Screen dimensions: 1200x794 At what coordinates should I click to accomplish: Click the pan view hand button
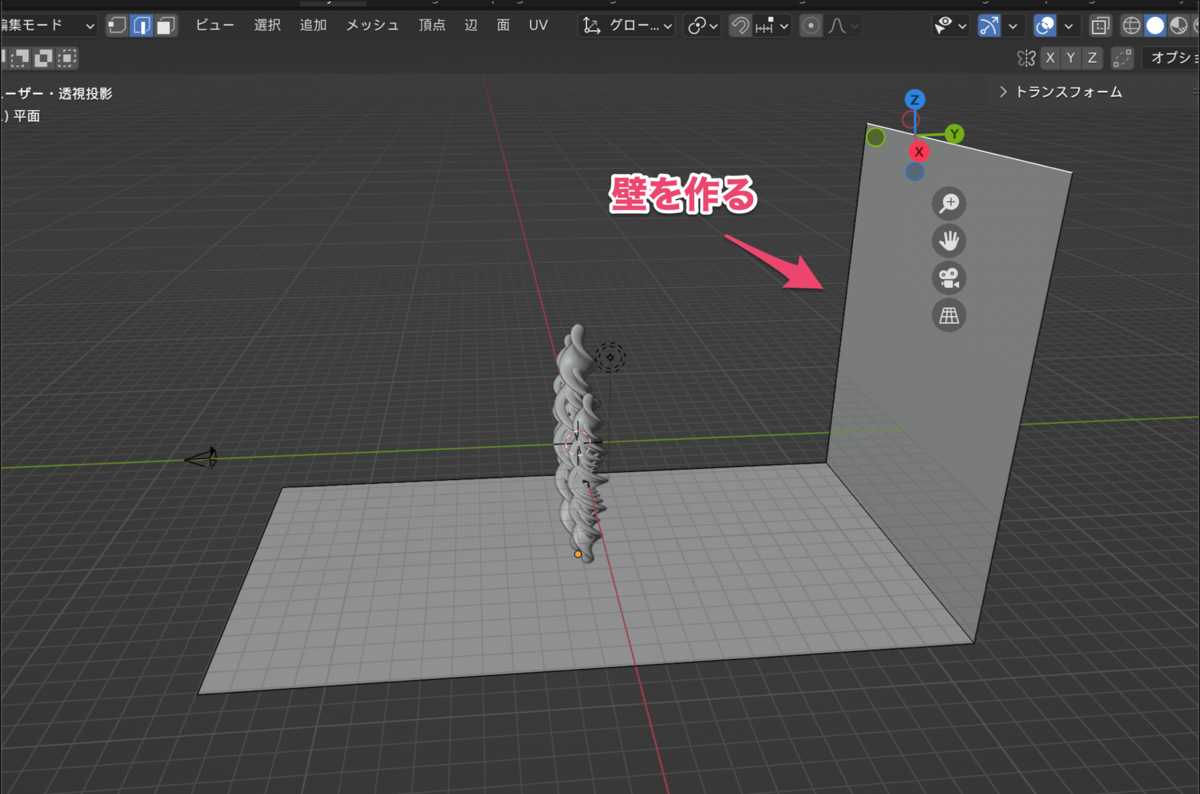[948, 241]
